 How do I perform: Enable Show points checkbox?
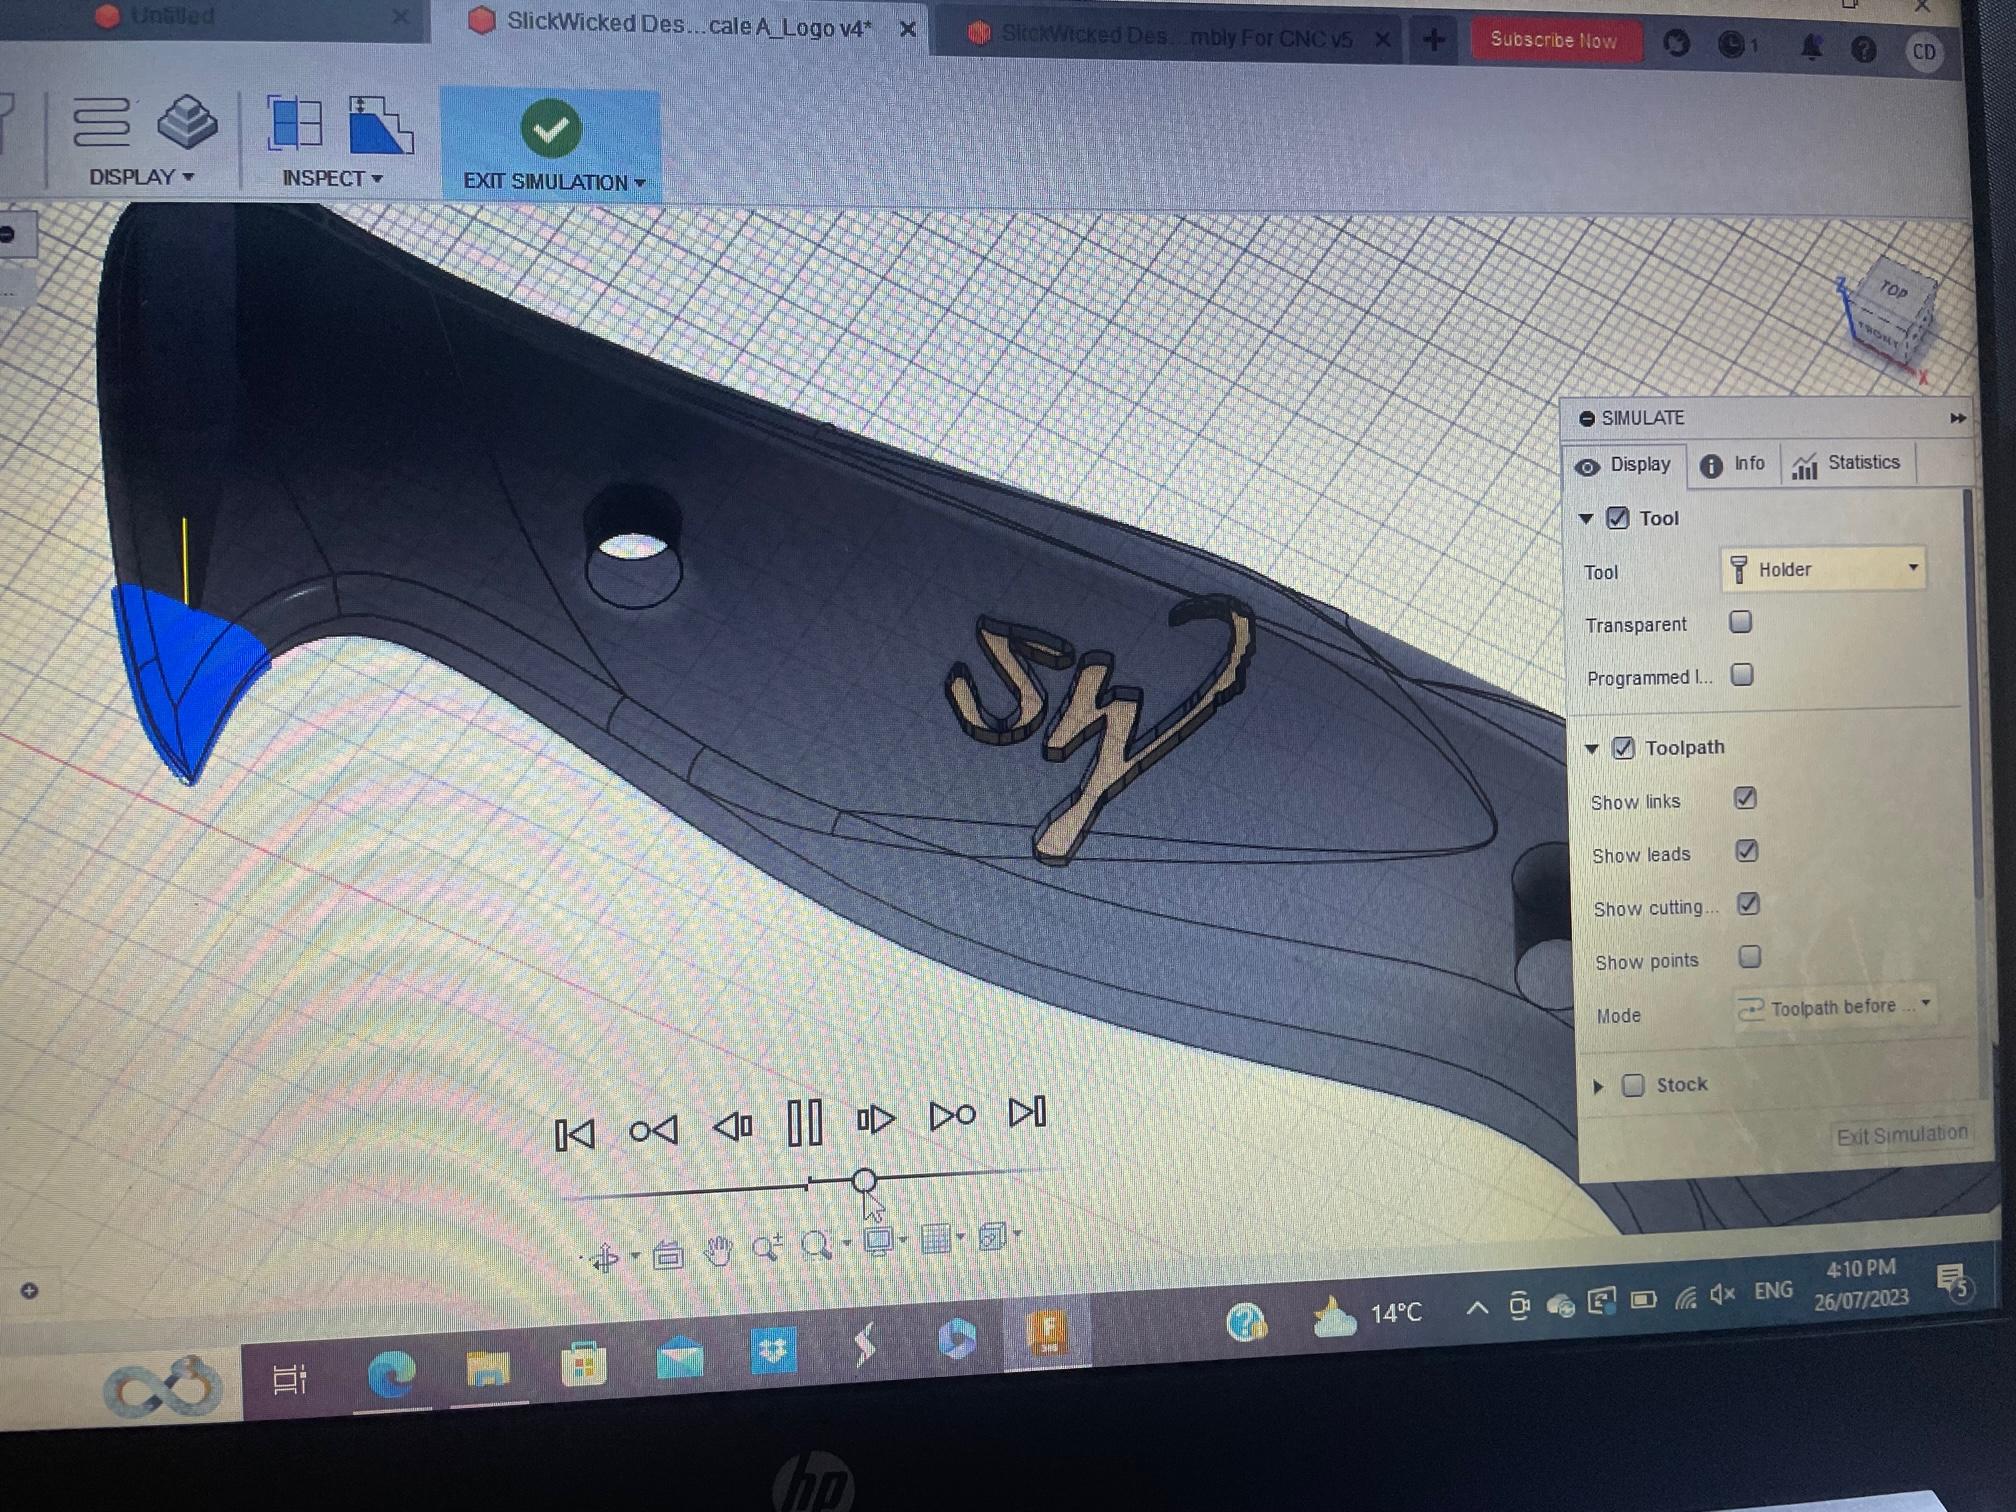tap(1750, 957)
